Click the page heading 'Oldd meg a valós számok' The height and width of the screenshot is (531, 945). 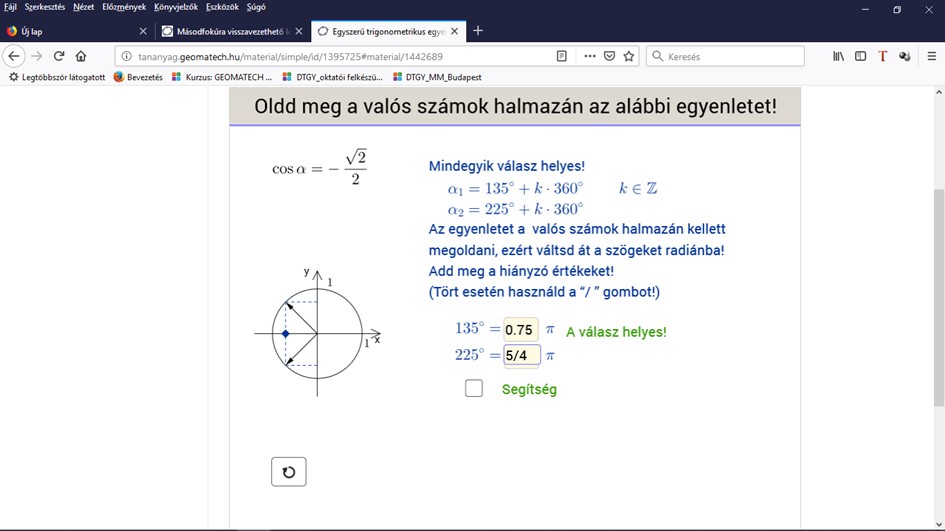pyautogui.click(x=515, y=106)
